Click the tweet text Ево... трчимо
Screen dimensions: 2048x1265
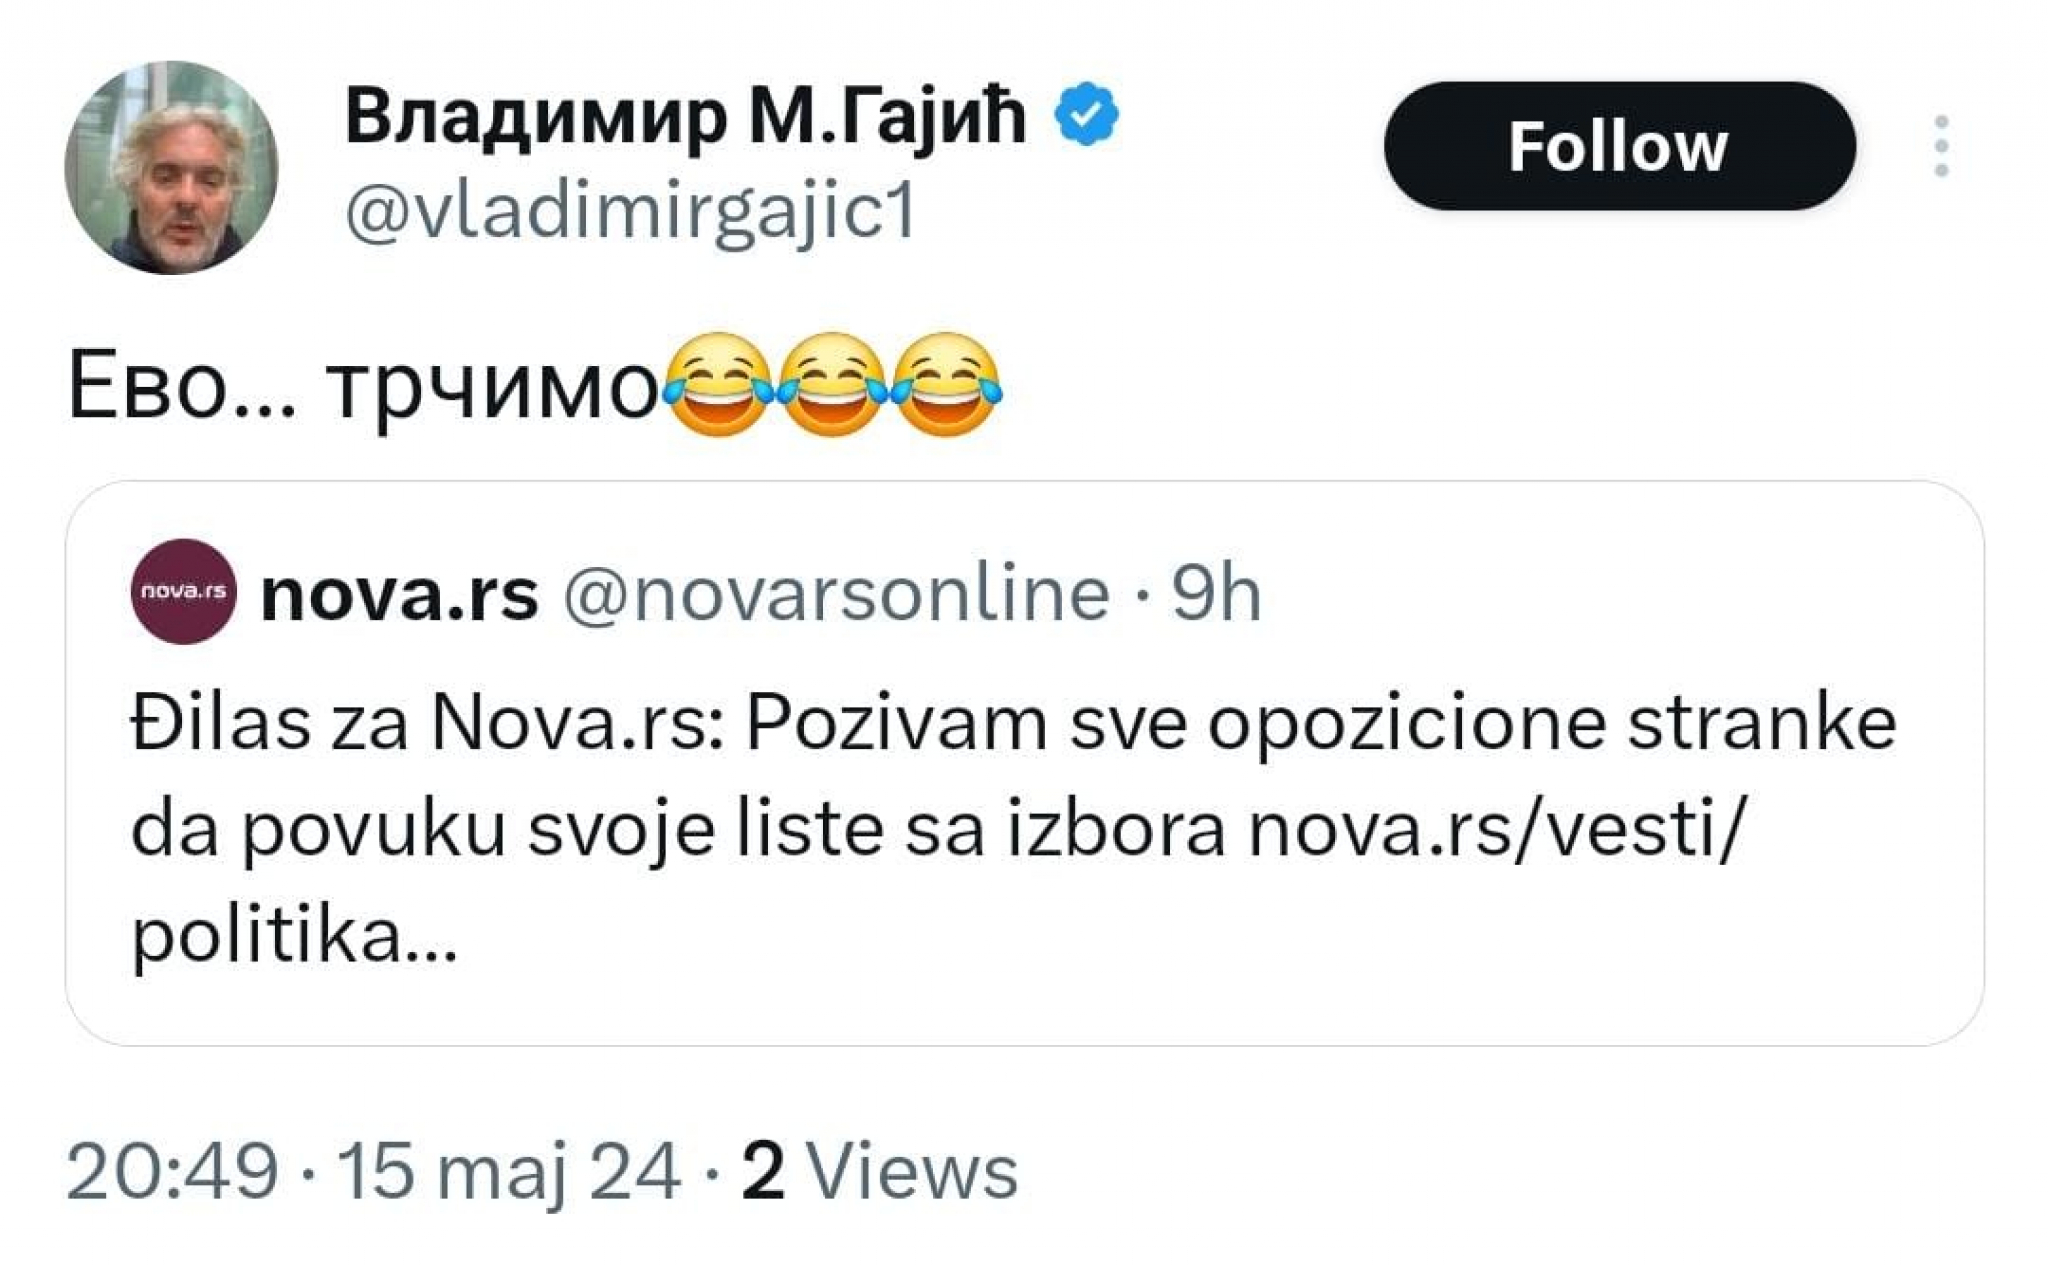coord(362,388)
